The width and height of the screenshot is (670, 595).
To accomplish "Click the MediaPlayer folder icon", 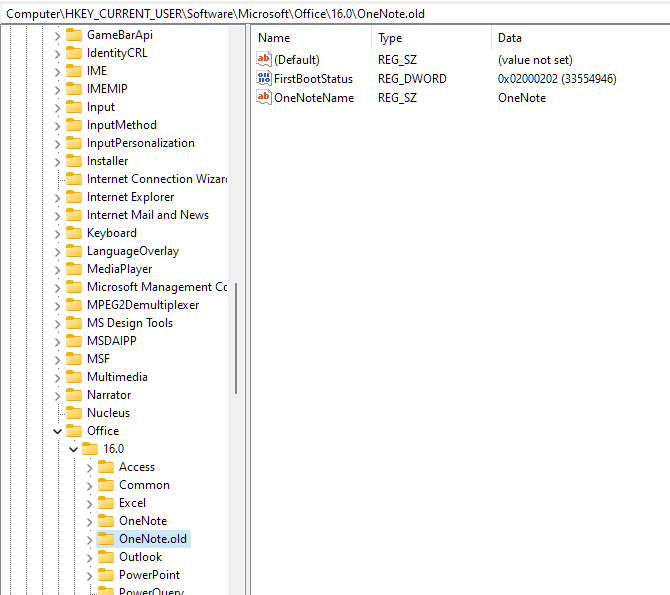I will click(x=74, y=269).
